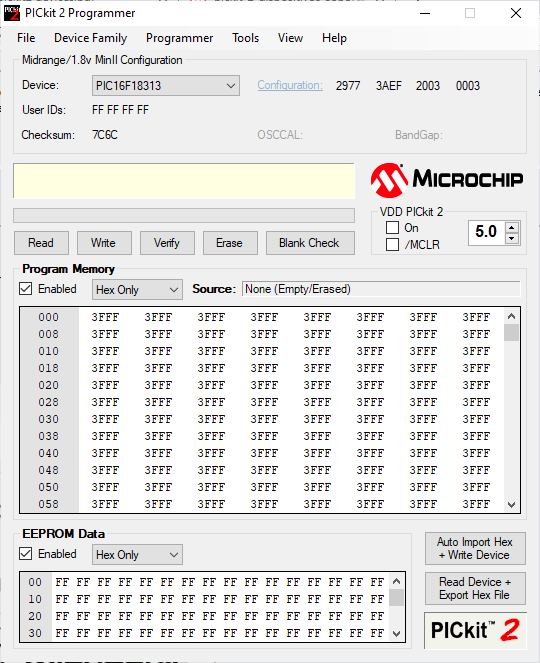Open the Configuration link
The image size is (540, 663).
[290, 85]
